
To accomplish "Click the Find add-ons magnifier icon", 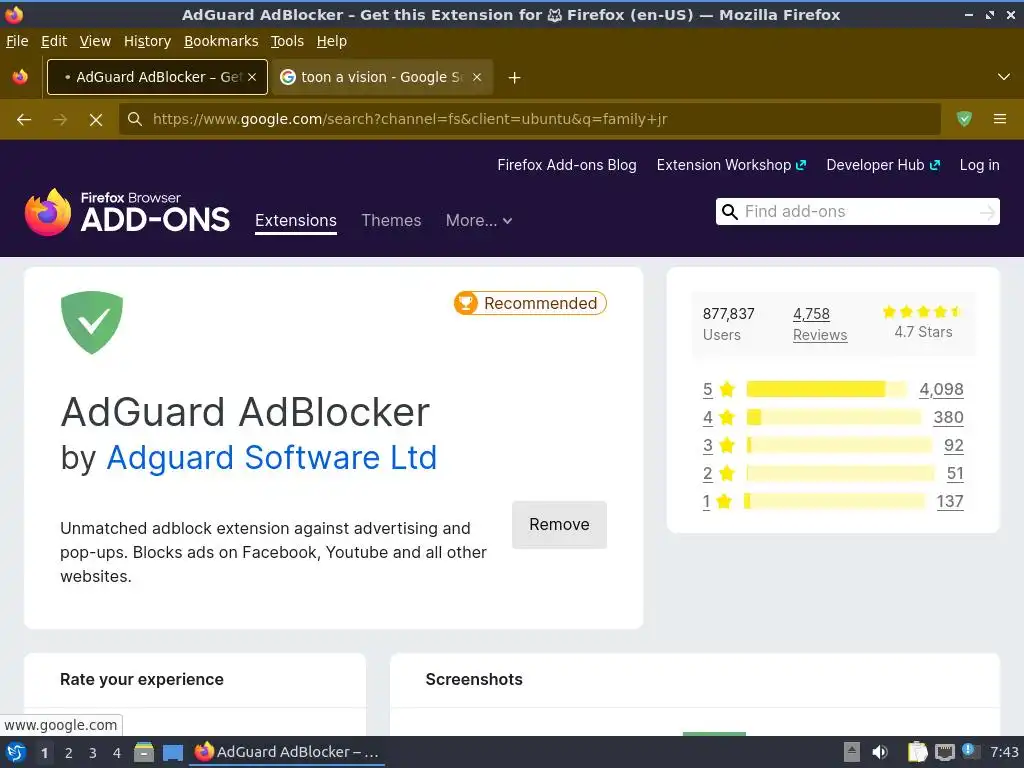I will click(730, 212).
